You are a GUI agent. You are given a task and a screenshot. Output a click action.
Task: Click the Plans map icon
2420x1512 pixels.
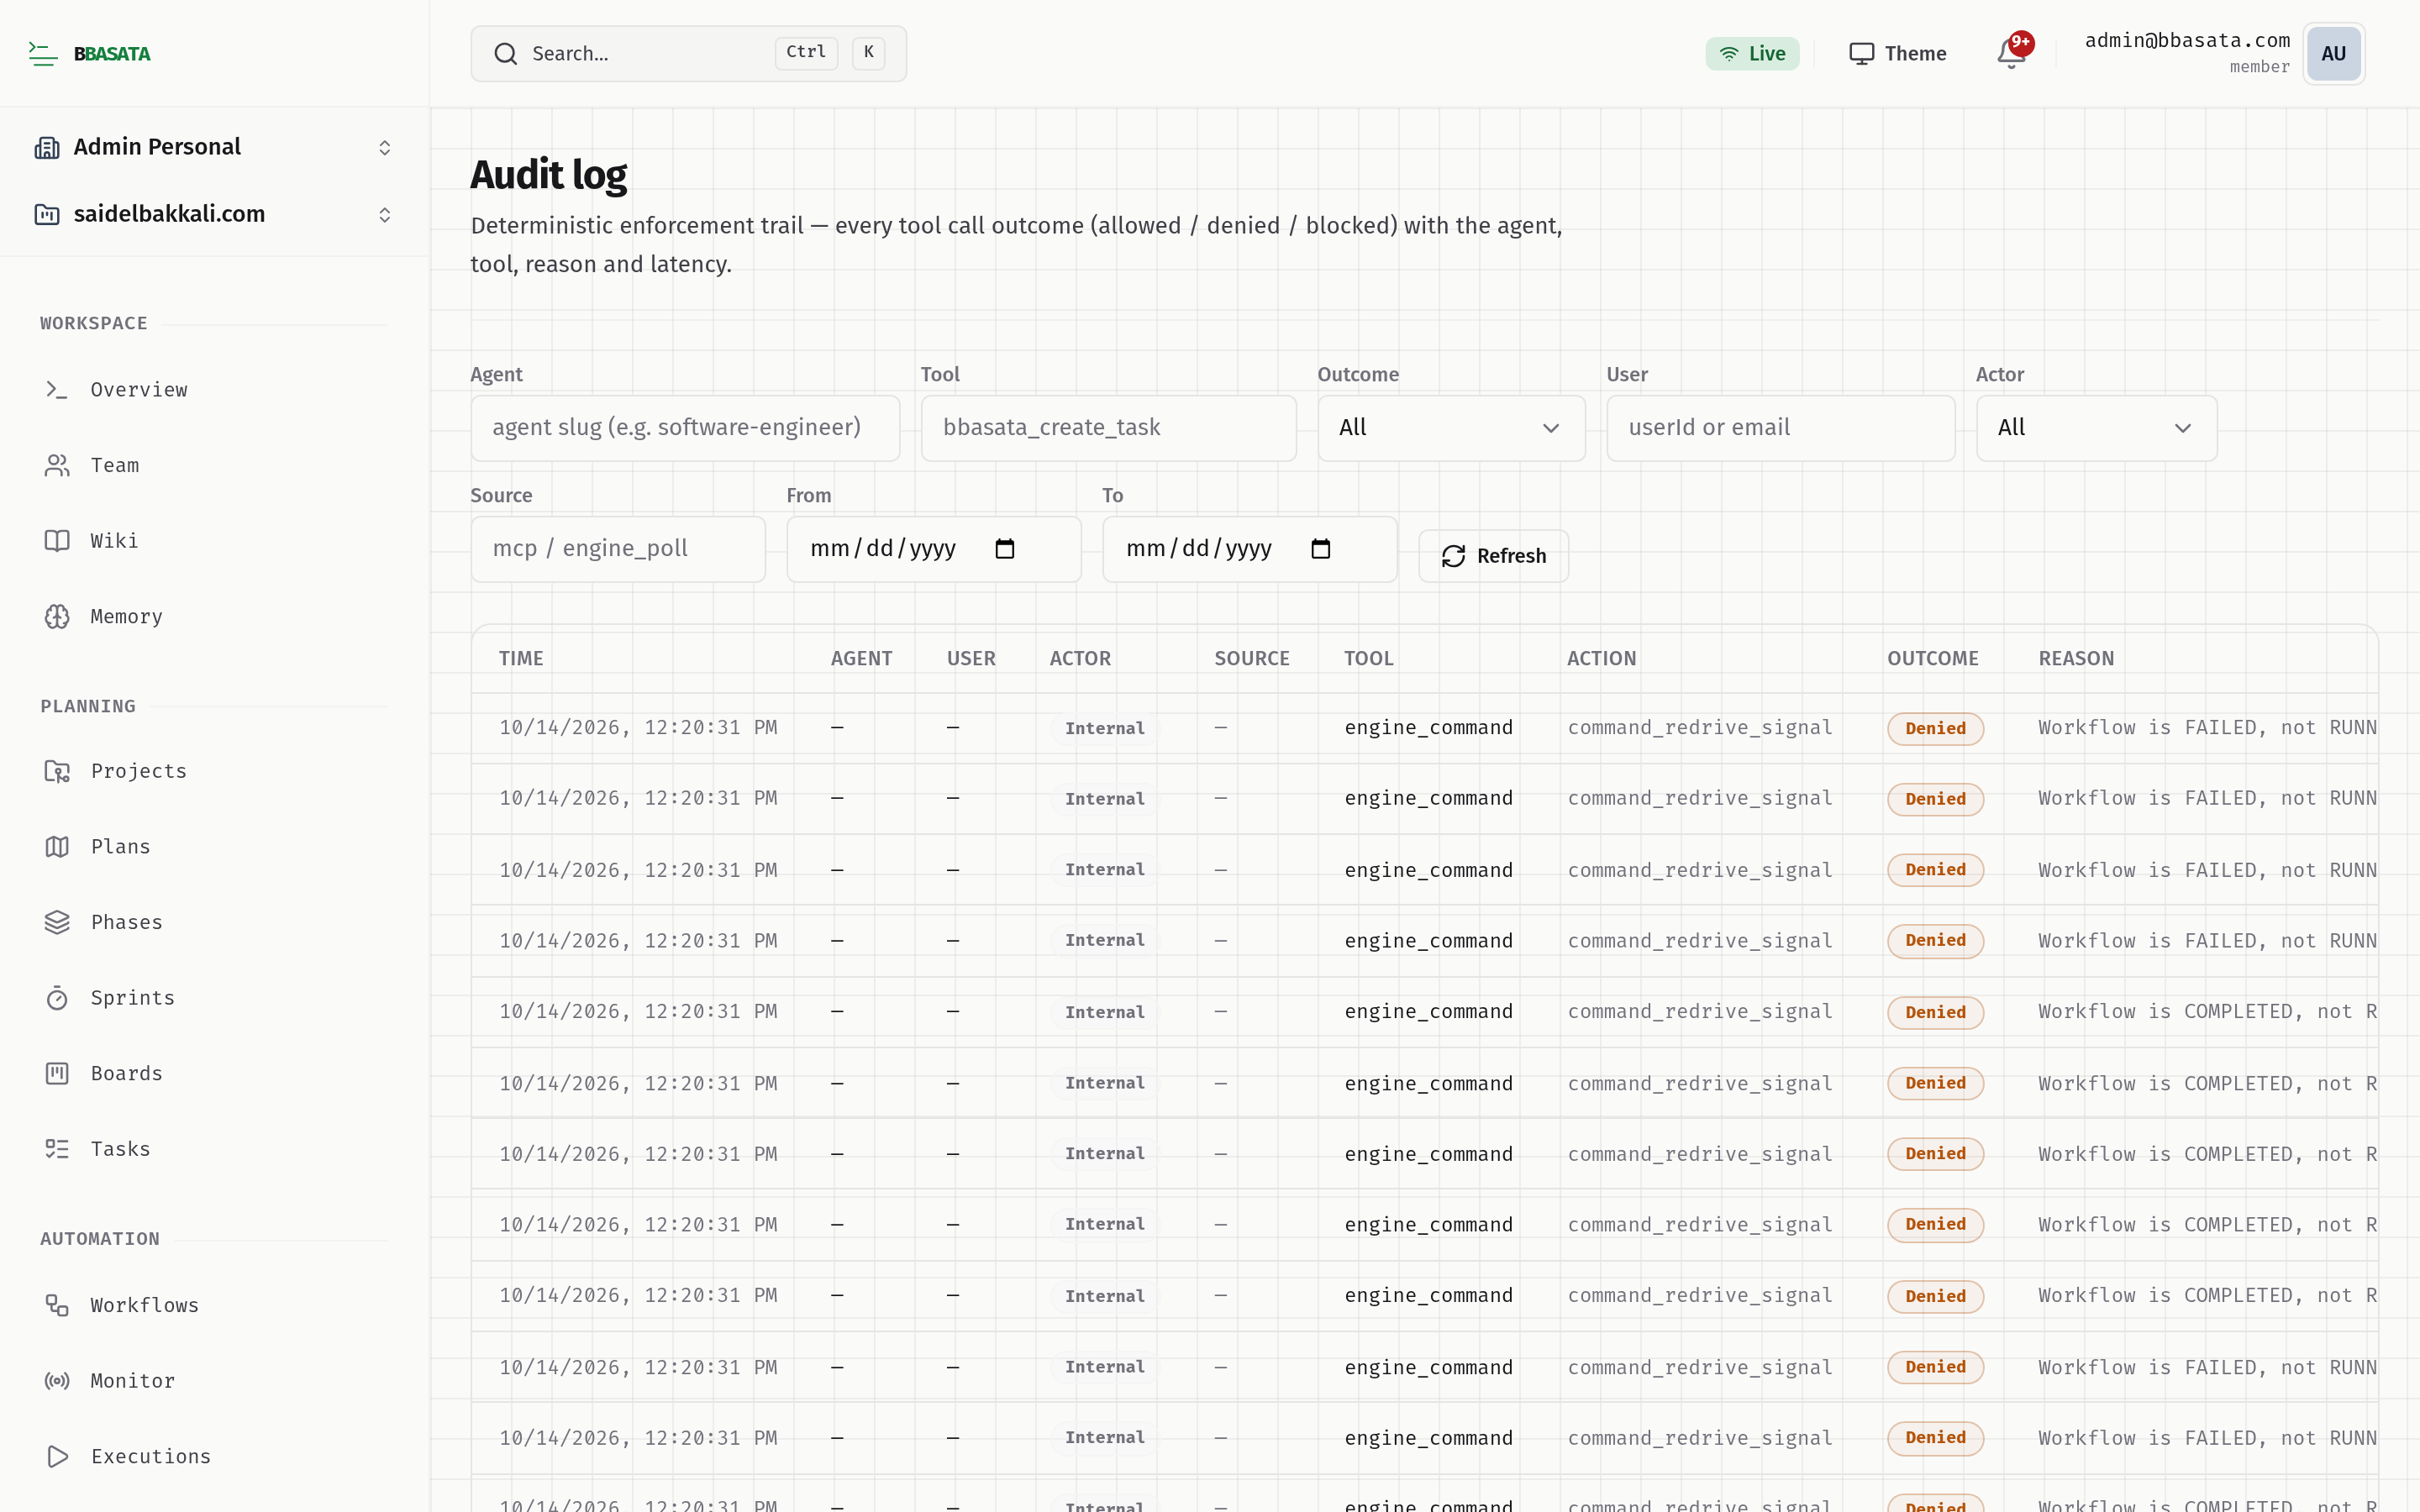point(57,847)
